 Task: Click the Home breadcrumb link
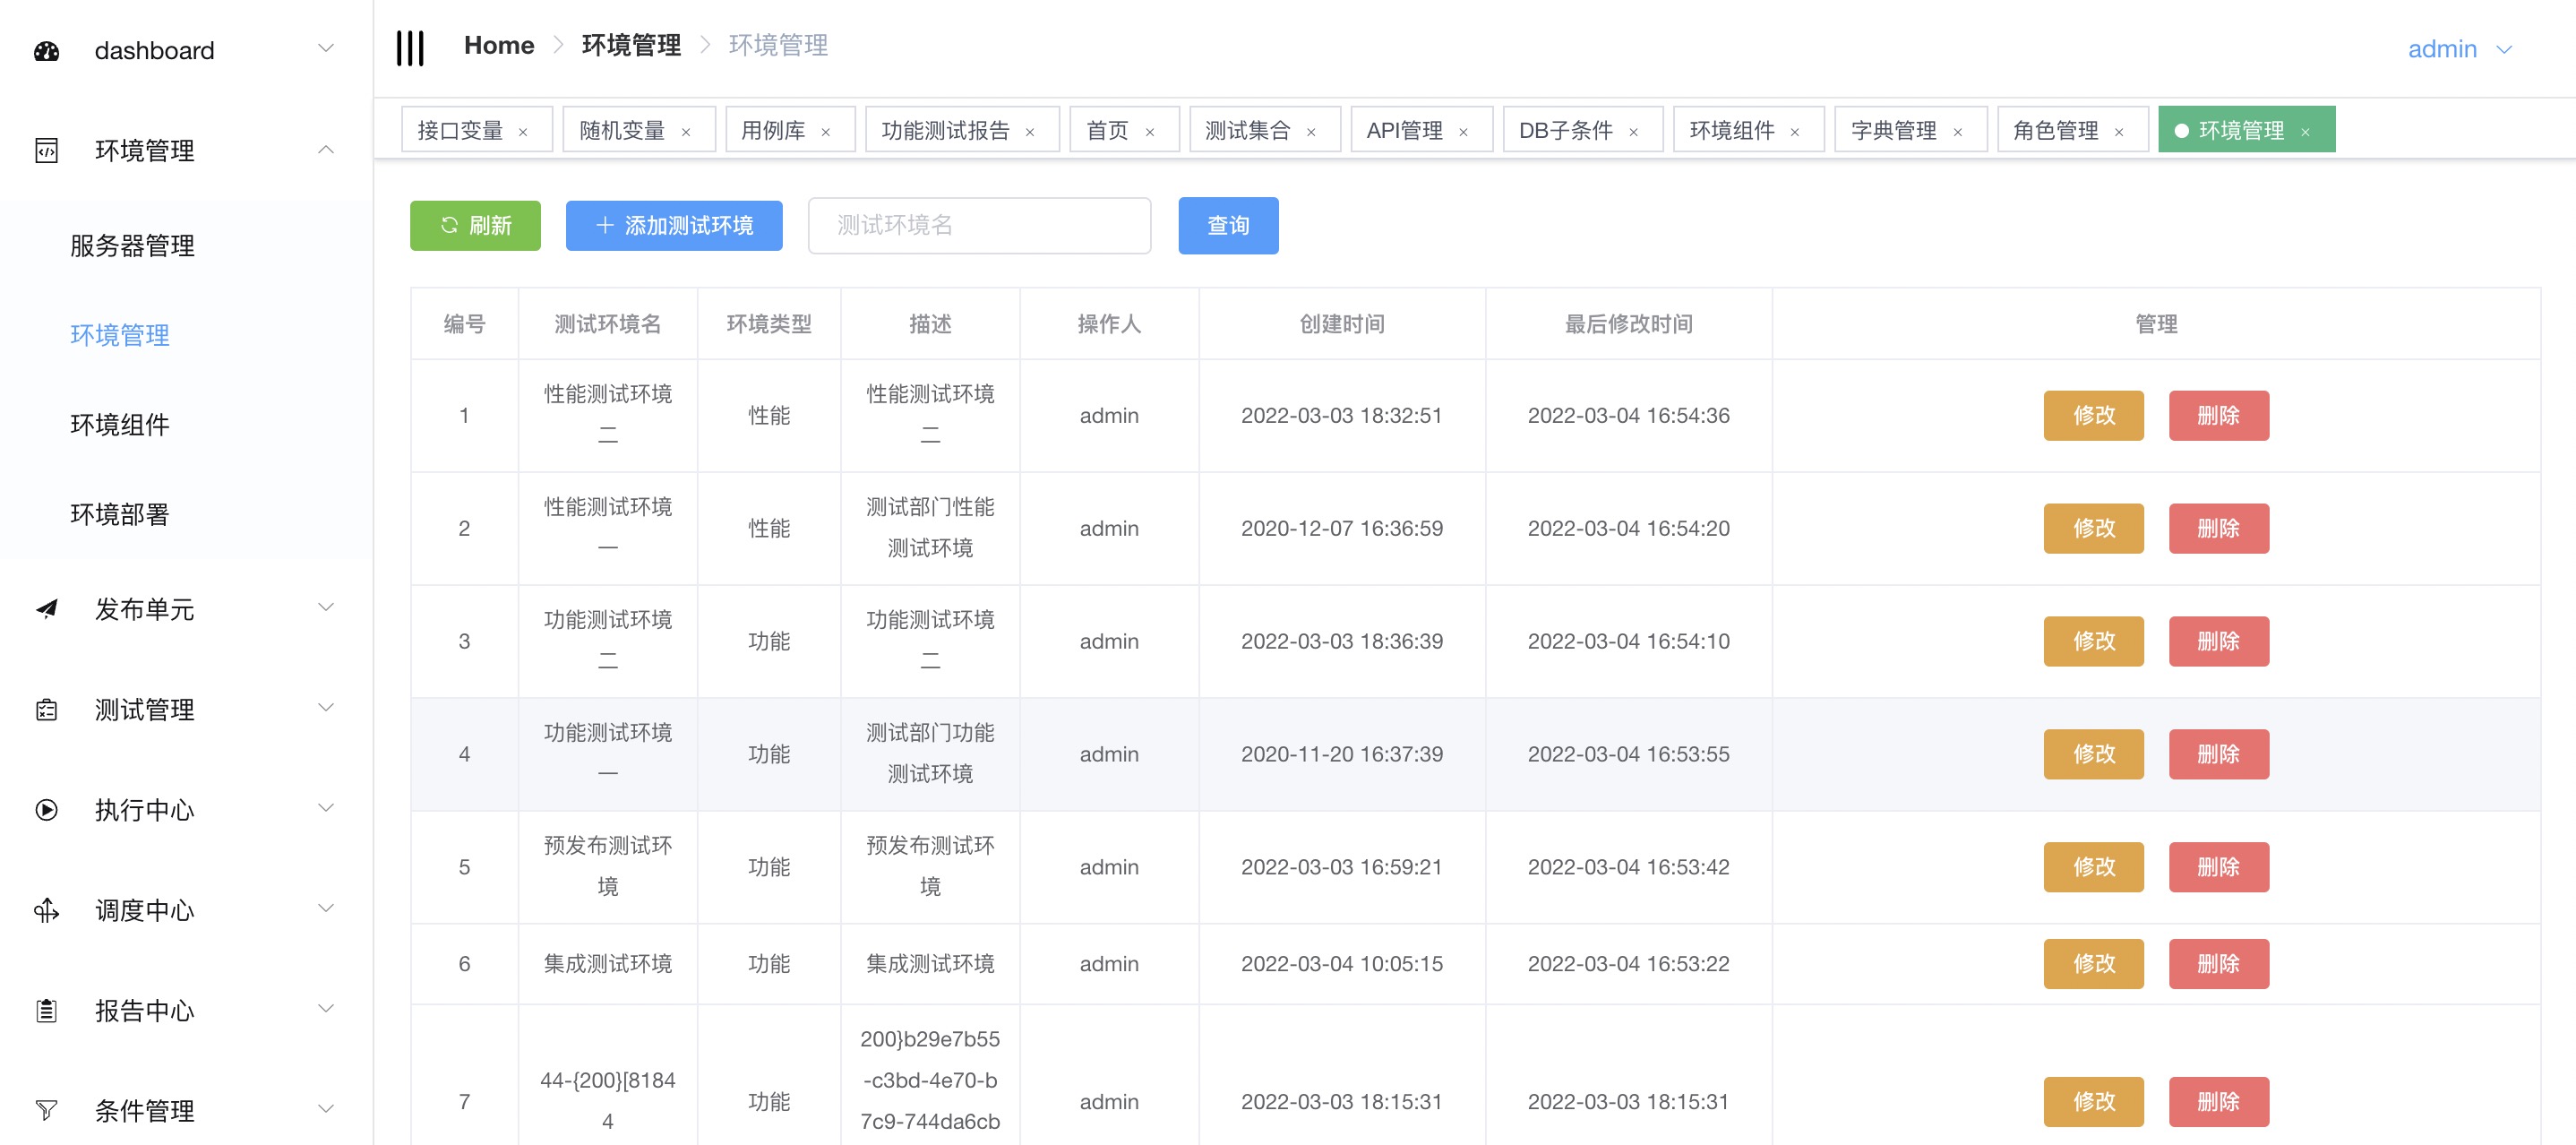(498, 45)
